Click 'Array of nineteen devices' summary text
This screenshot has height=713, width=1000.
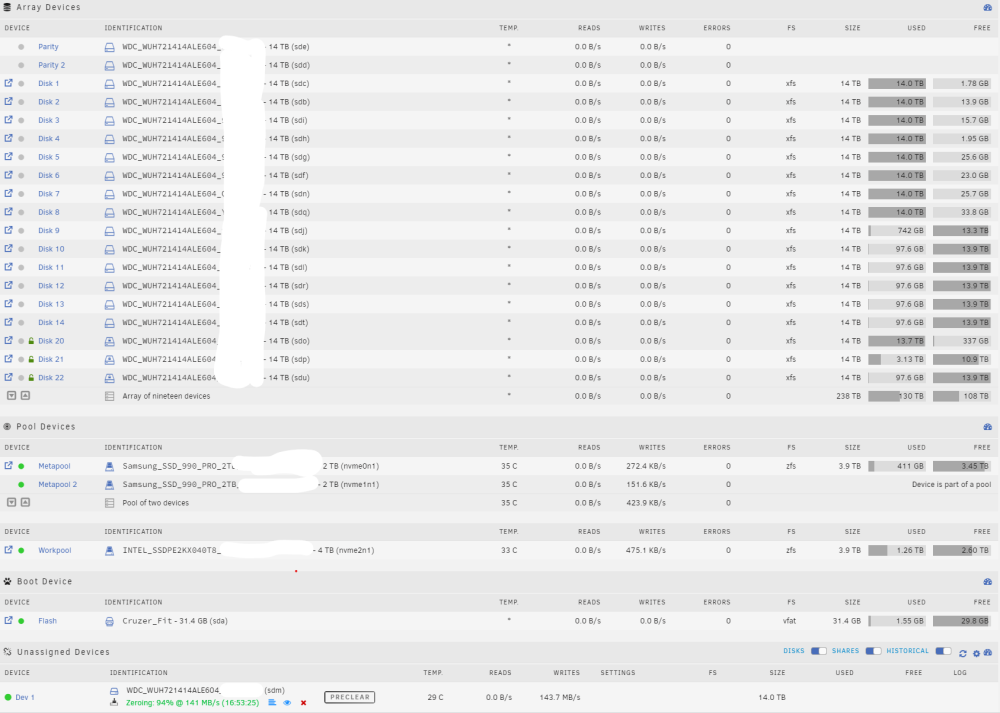[166, 396]
